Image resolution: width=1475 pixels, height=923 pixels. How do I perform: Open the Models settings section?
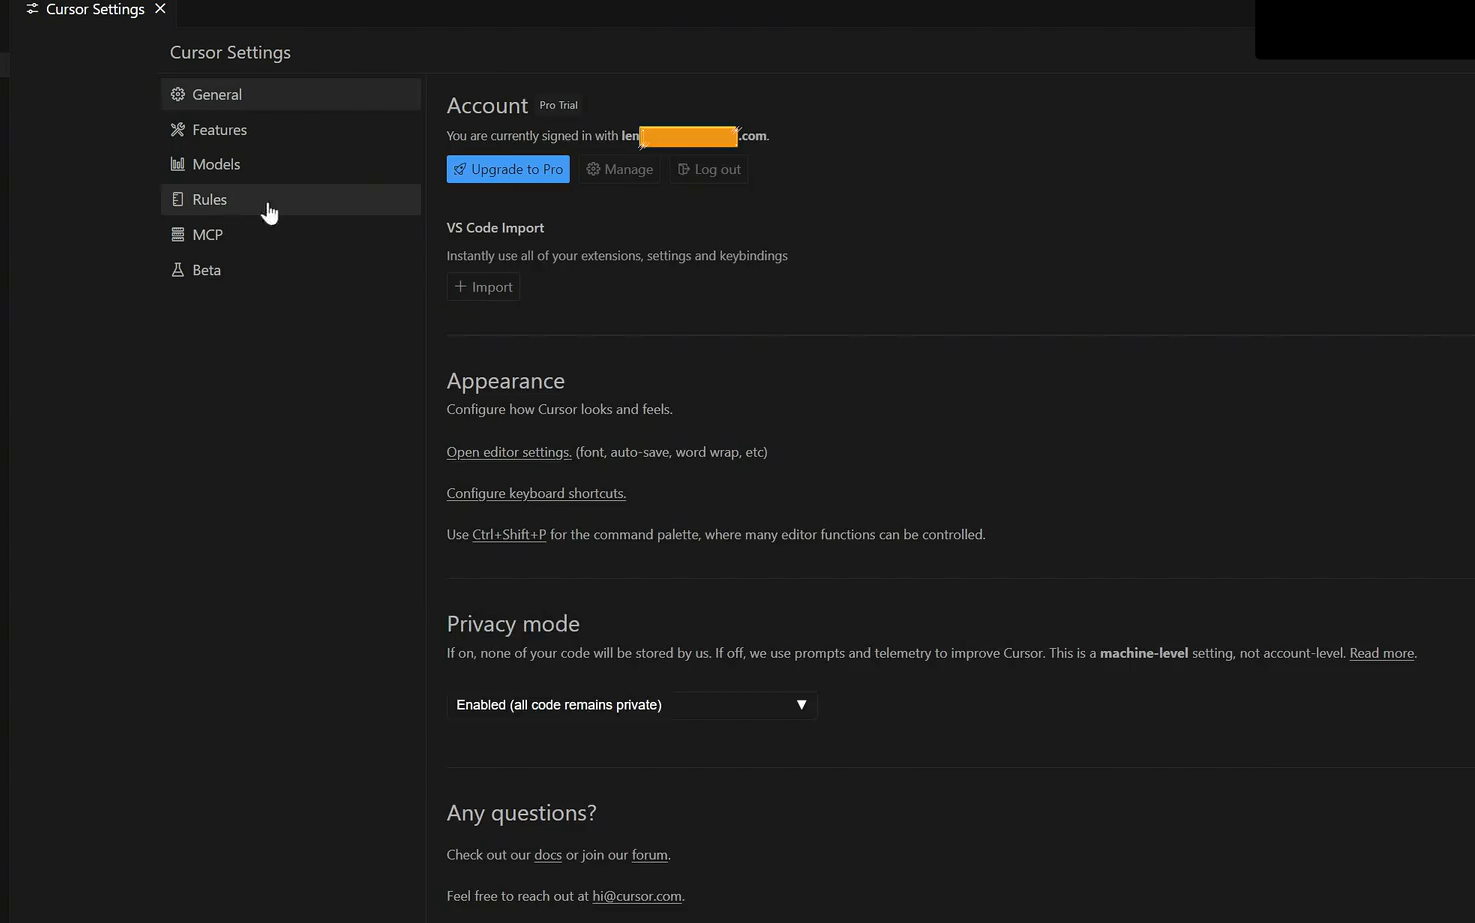216,164
